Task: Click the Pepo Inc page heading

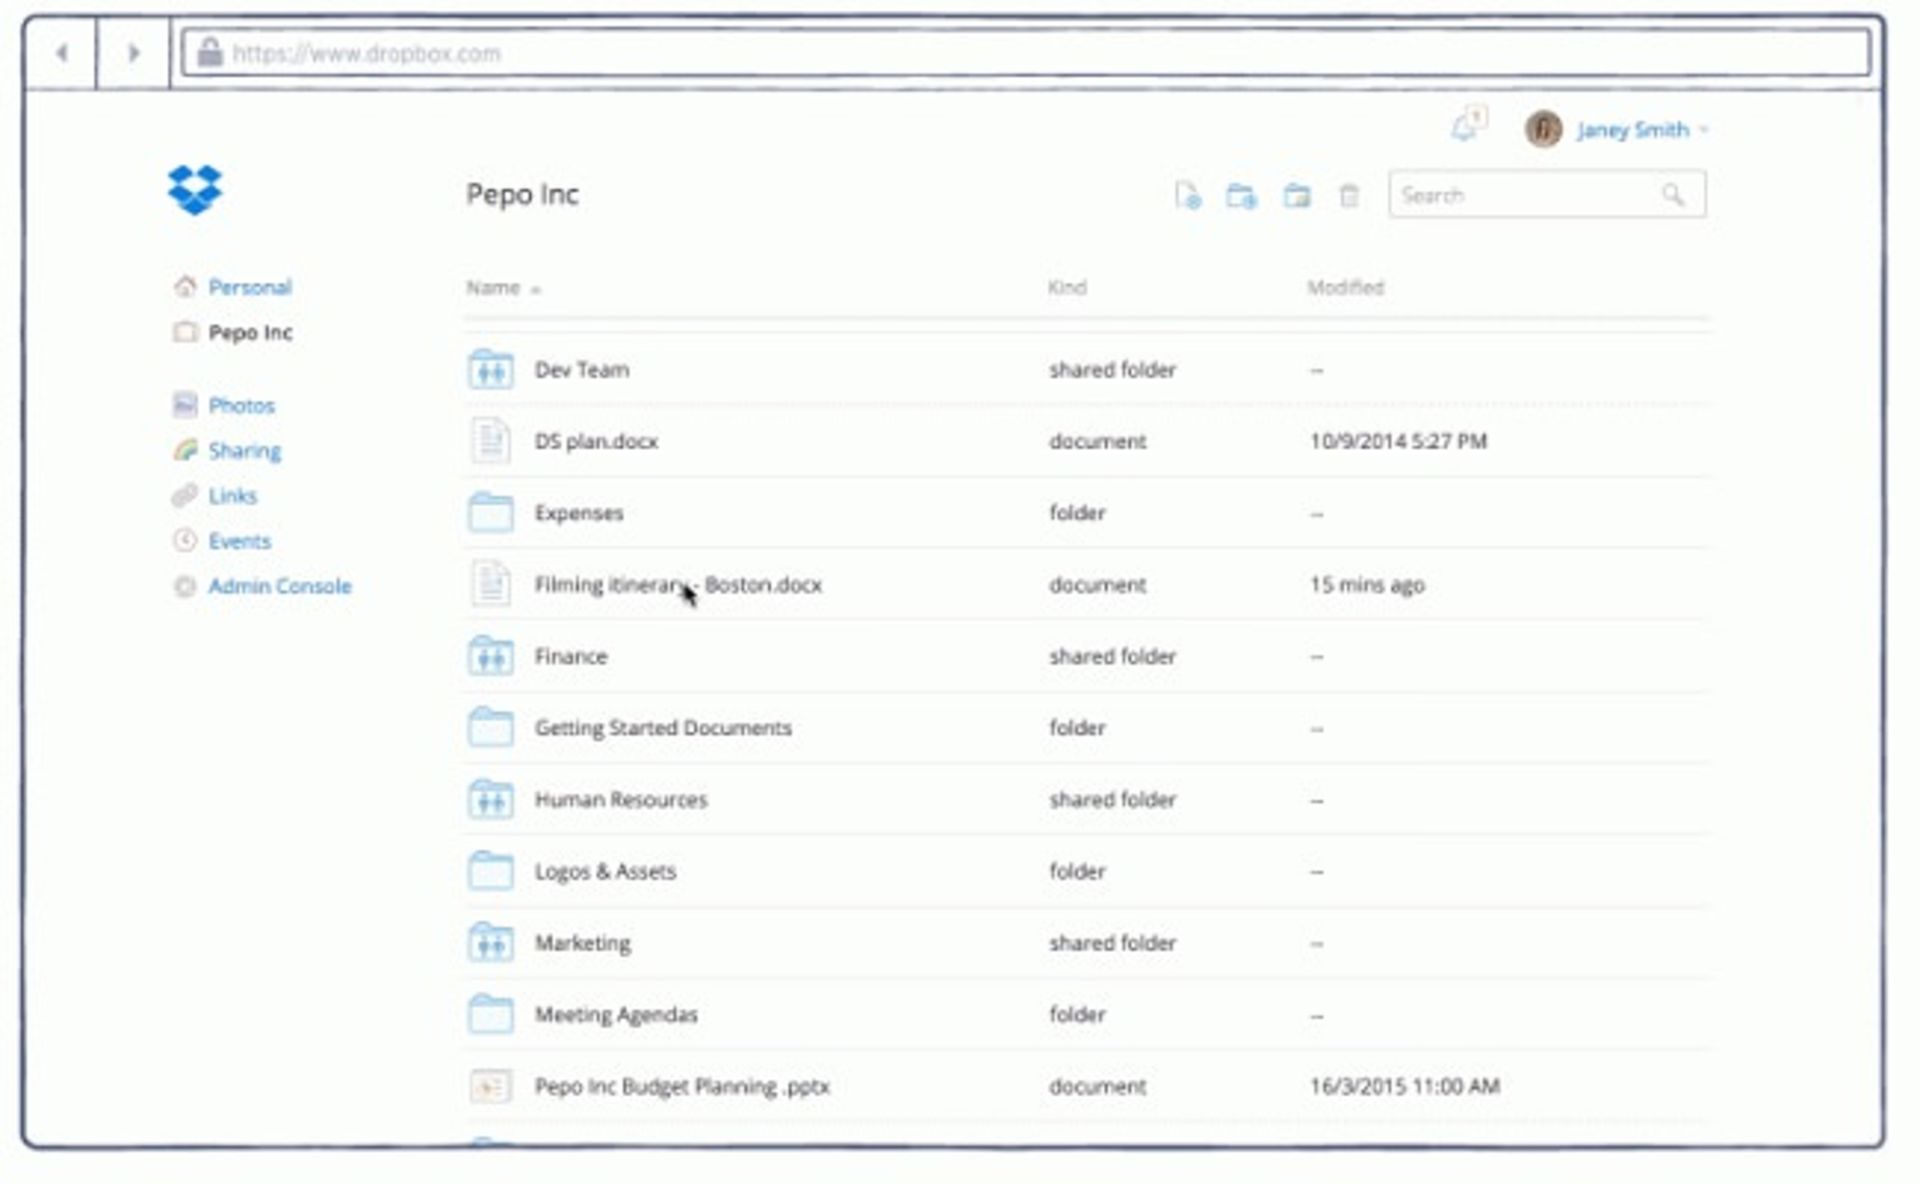Action: (x=522, y=194)
